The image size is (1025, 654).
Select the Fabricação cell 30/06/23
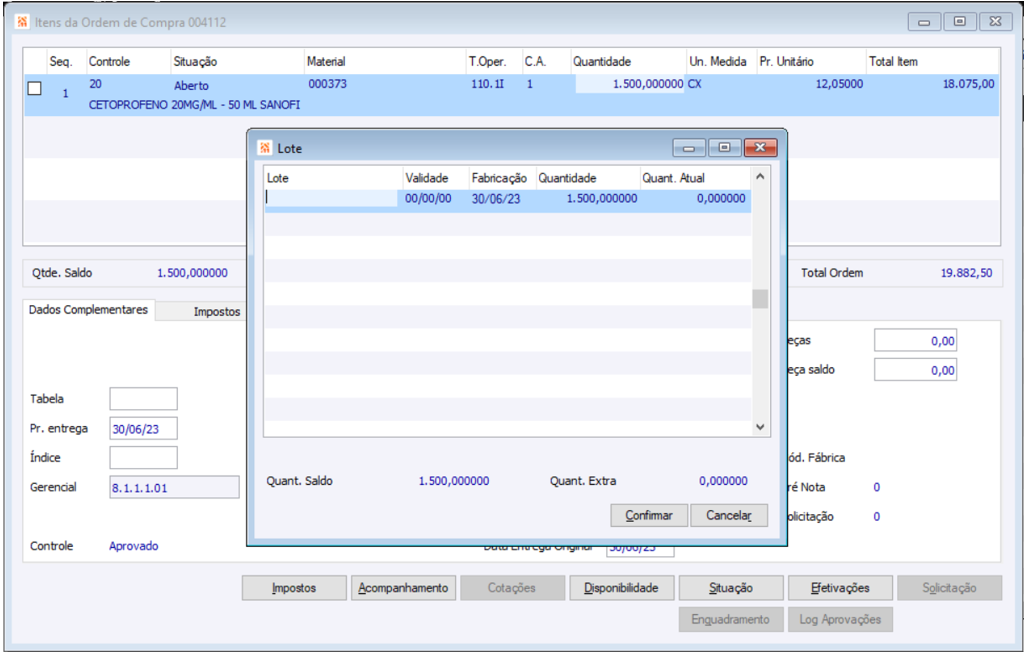[x=496, y=199]
